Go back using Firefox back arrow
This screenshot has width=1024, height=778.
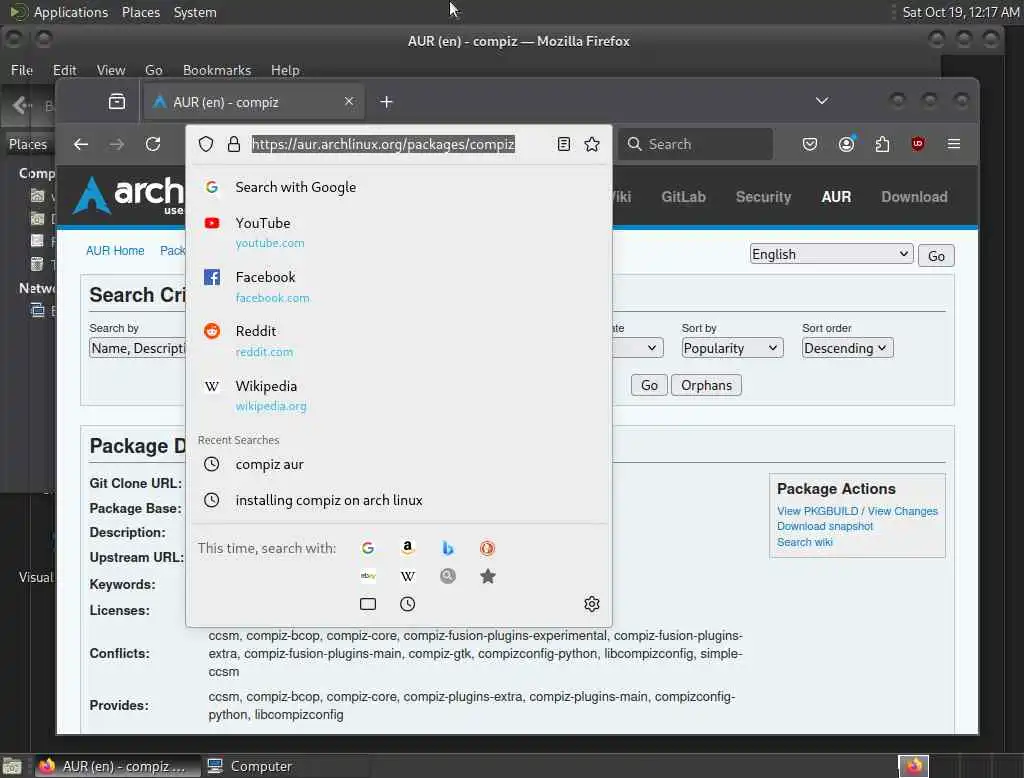81,144
